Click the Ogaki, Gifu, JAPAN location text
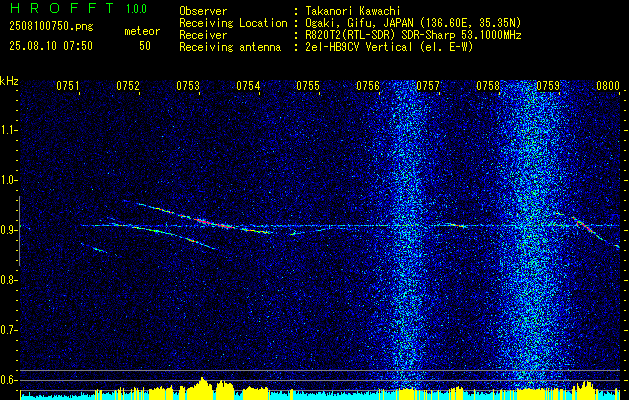Viewport: 629px width, 400px height. click(x=413, y=23)
